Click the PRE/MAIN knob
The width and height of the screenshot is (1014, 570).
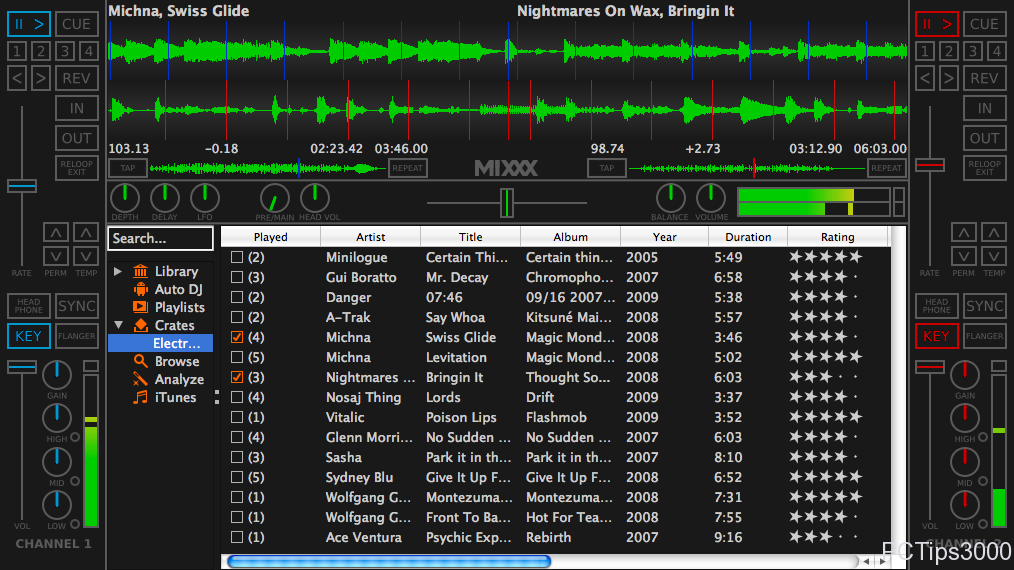coord(275,198)
